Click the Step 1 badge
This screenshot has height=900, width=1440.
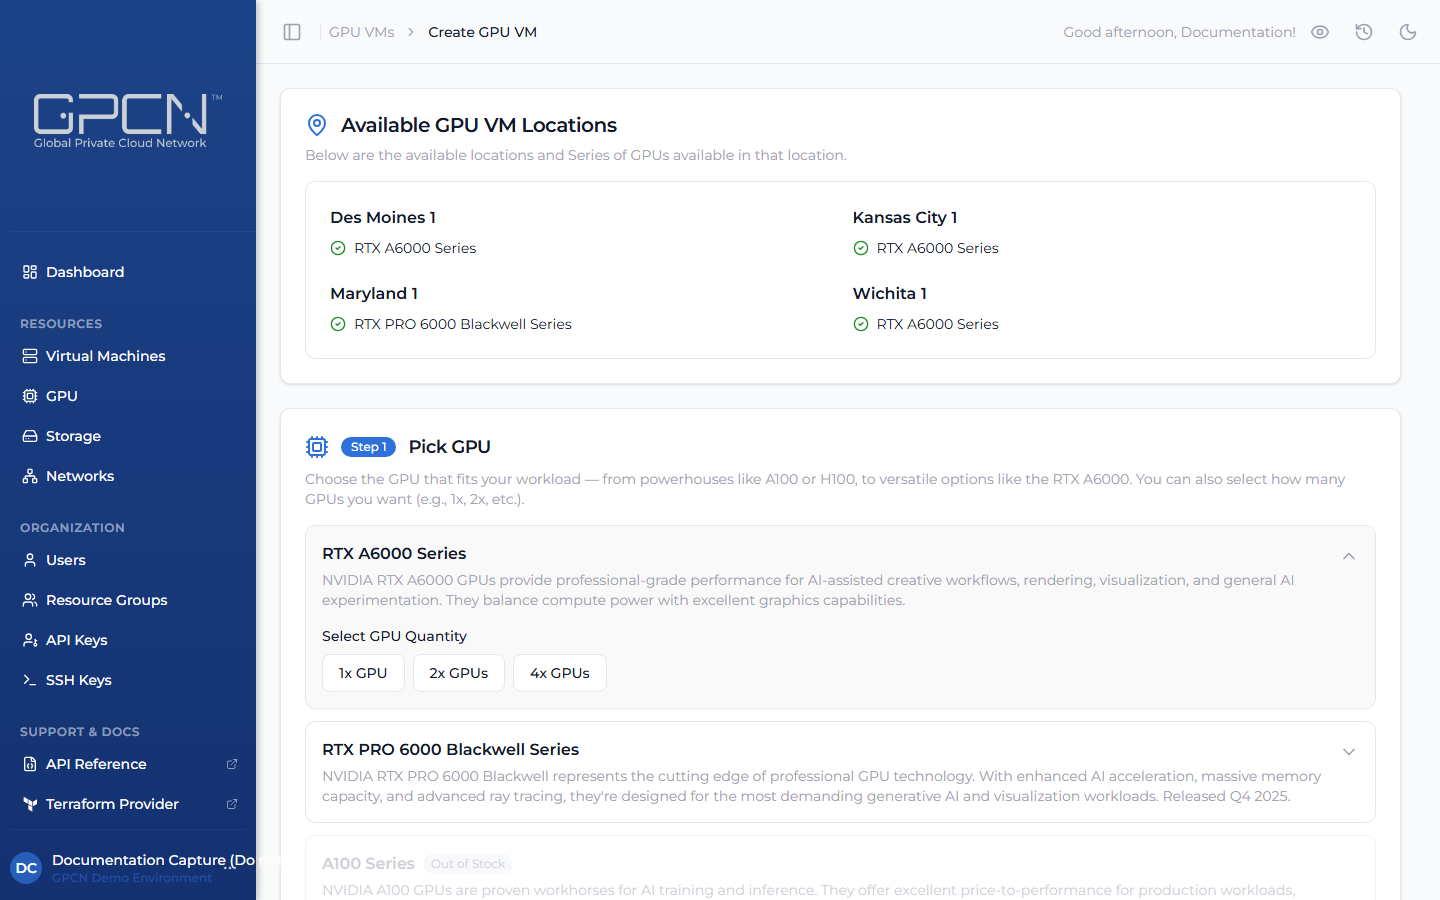point(369,447)
